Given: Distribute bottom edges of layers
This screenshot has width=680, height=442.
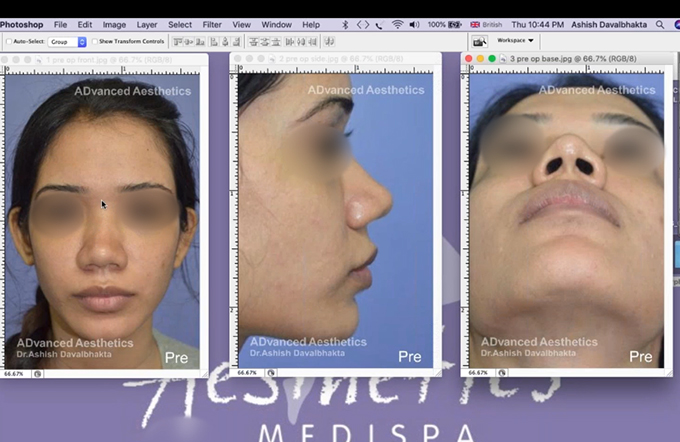Looking at the screenshot, I should coord(276,42).
